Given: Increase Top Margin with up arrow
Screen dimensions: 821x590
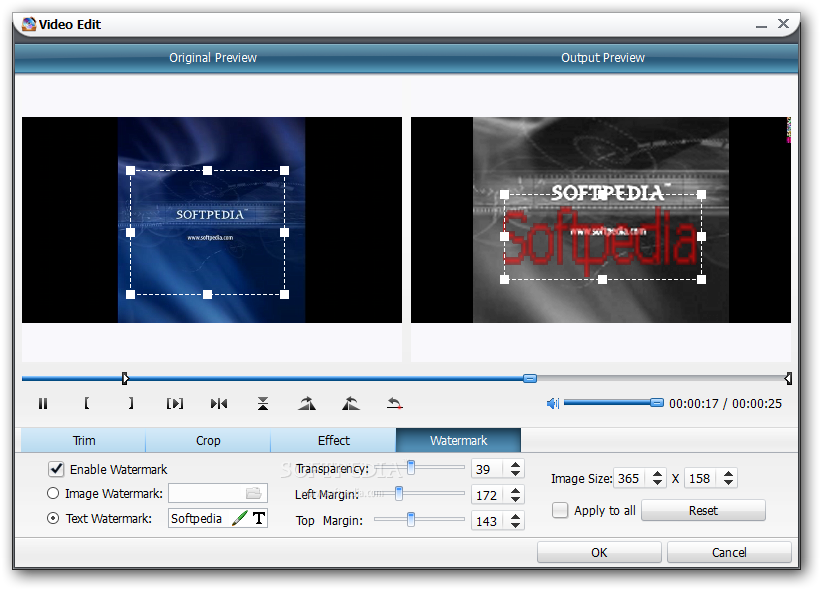Looking at the screenshot, I should pyautogui.click(x=515, y=516).
